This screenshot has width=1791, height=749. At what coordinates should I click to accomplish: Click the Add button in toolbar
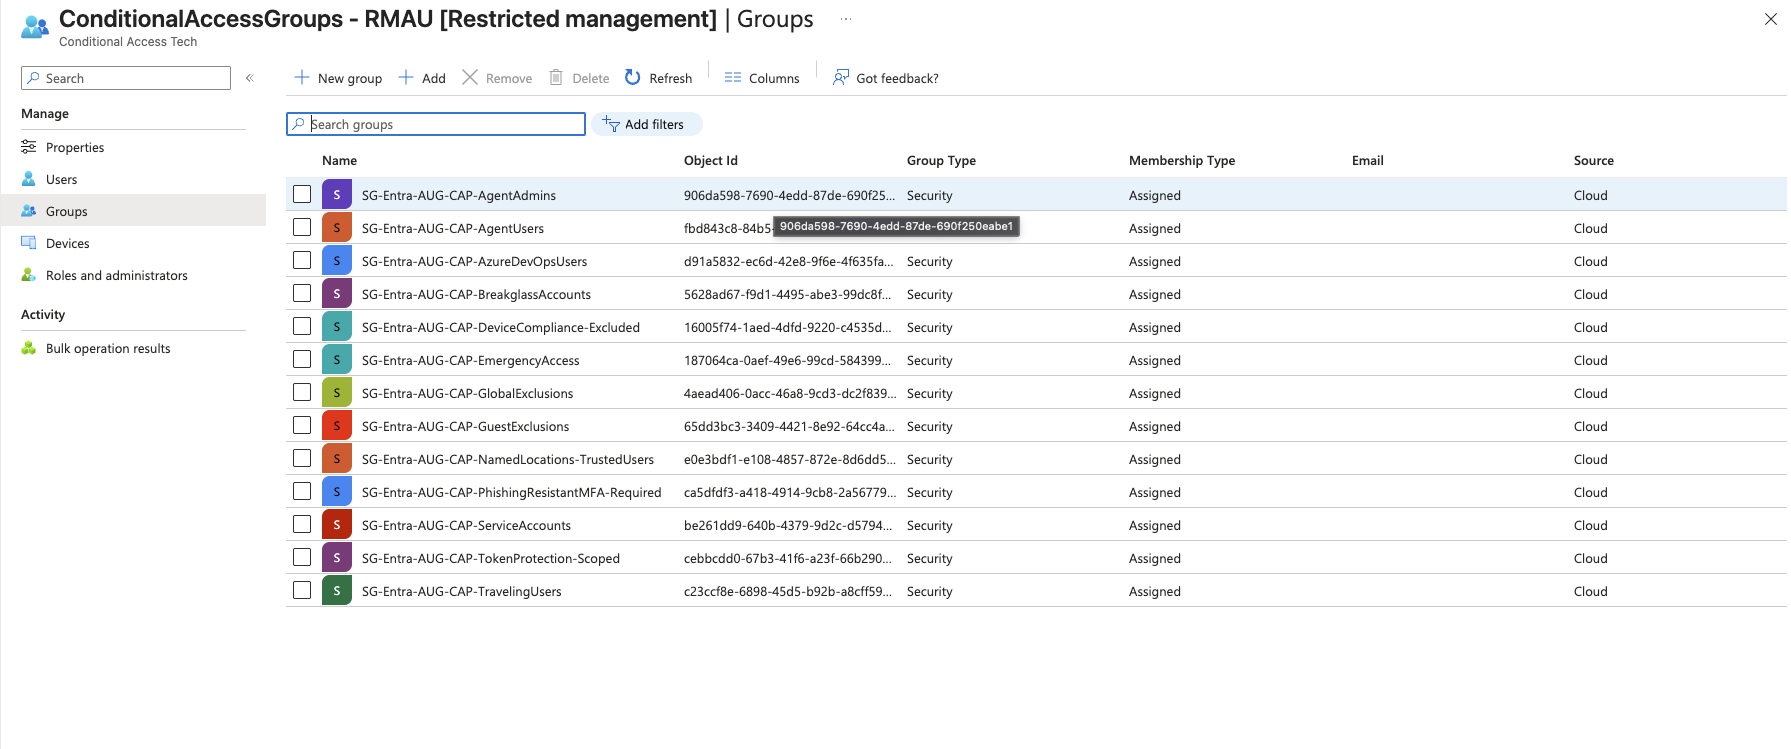point(422,78)
